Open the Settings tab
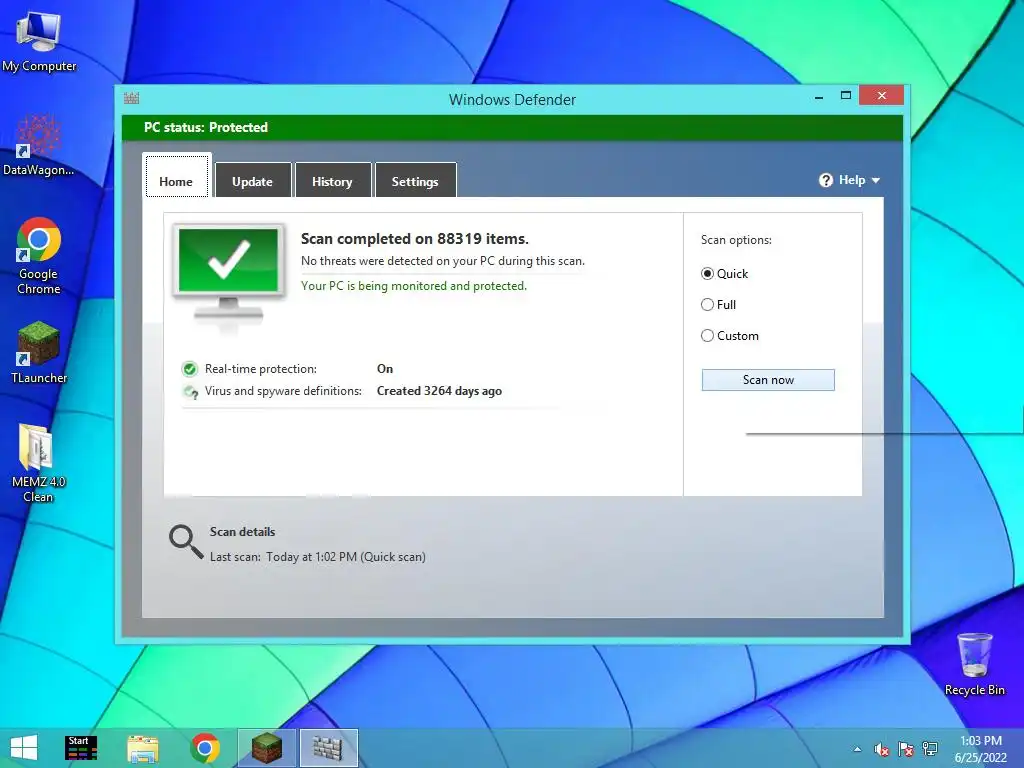The width and height of the screenshot is (1024, 768). pyautogui.click(x=415, y=180)
